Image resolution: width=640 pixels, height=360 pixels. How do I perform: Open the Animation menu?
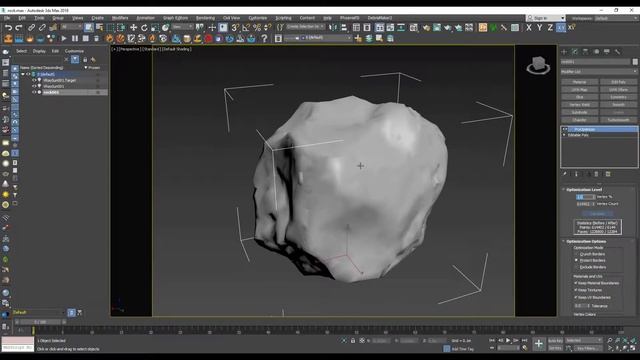click(146, 18)
